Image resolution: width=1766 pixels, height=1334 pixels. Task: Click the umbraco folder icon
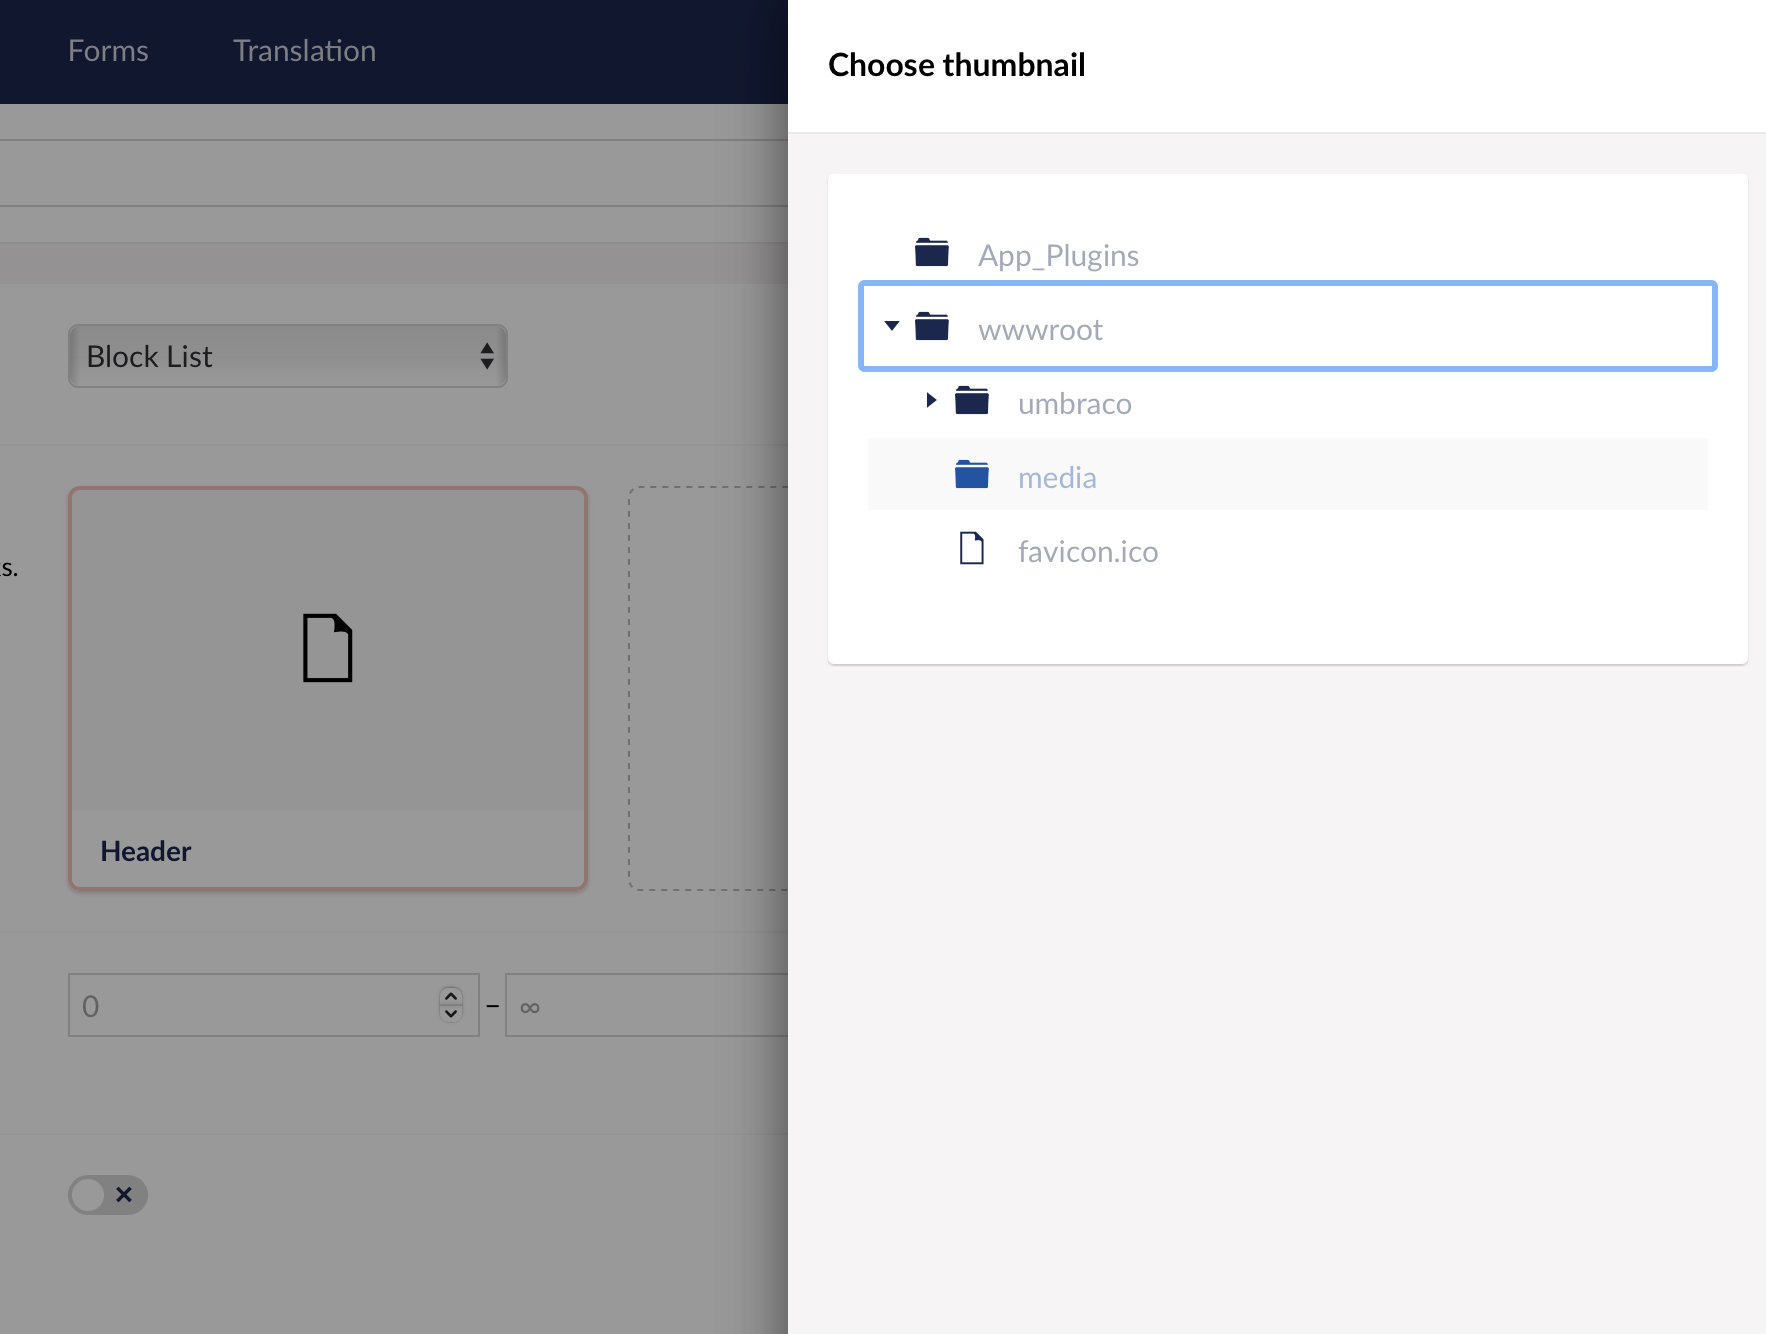tap(971, 401)
